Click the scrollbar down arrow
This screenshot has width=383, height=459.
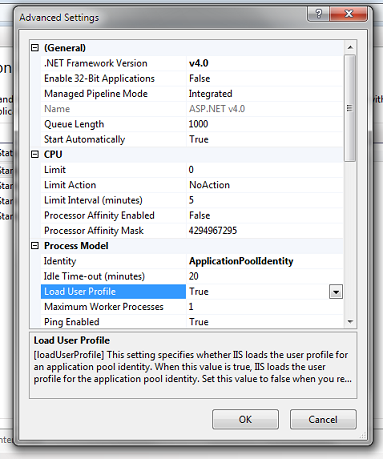pos(350,322)
